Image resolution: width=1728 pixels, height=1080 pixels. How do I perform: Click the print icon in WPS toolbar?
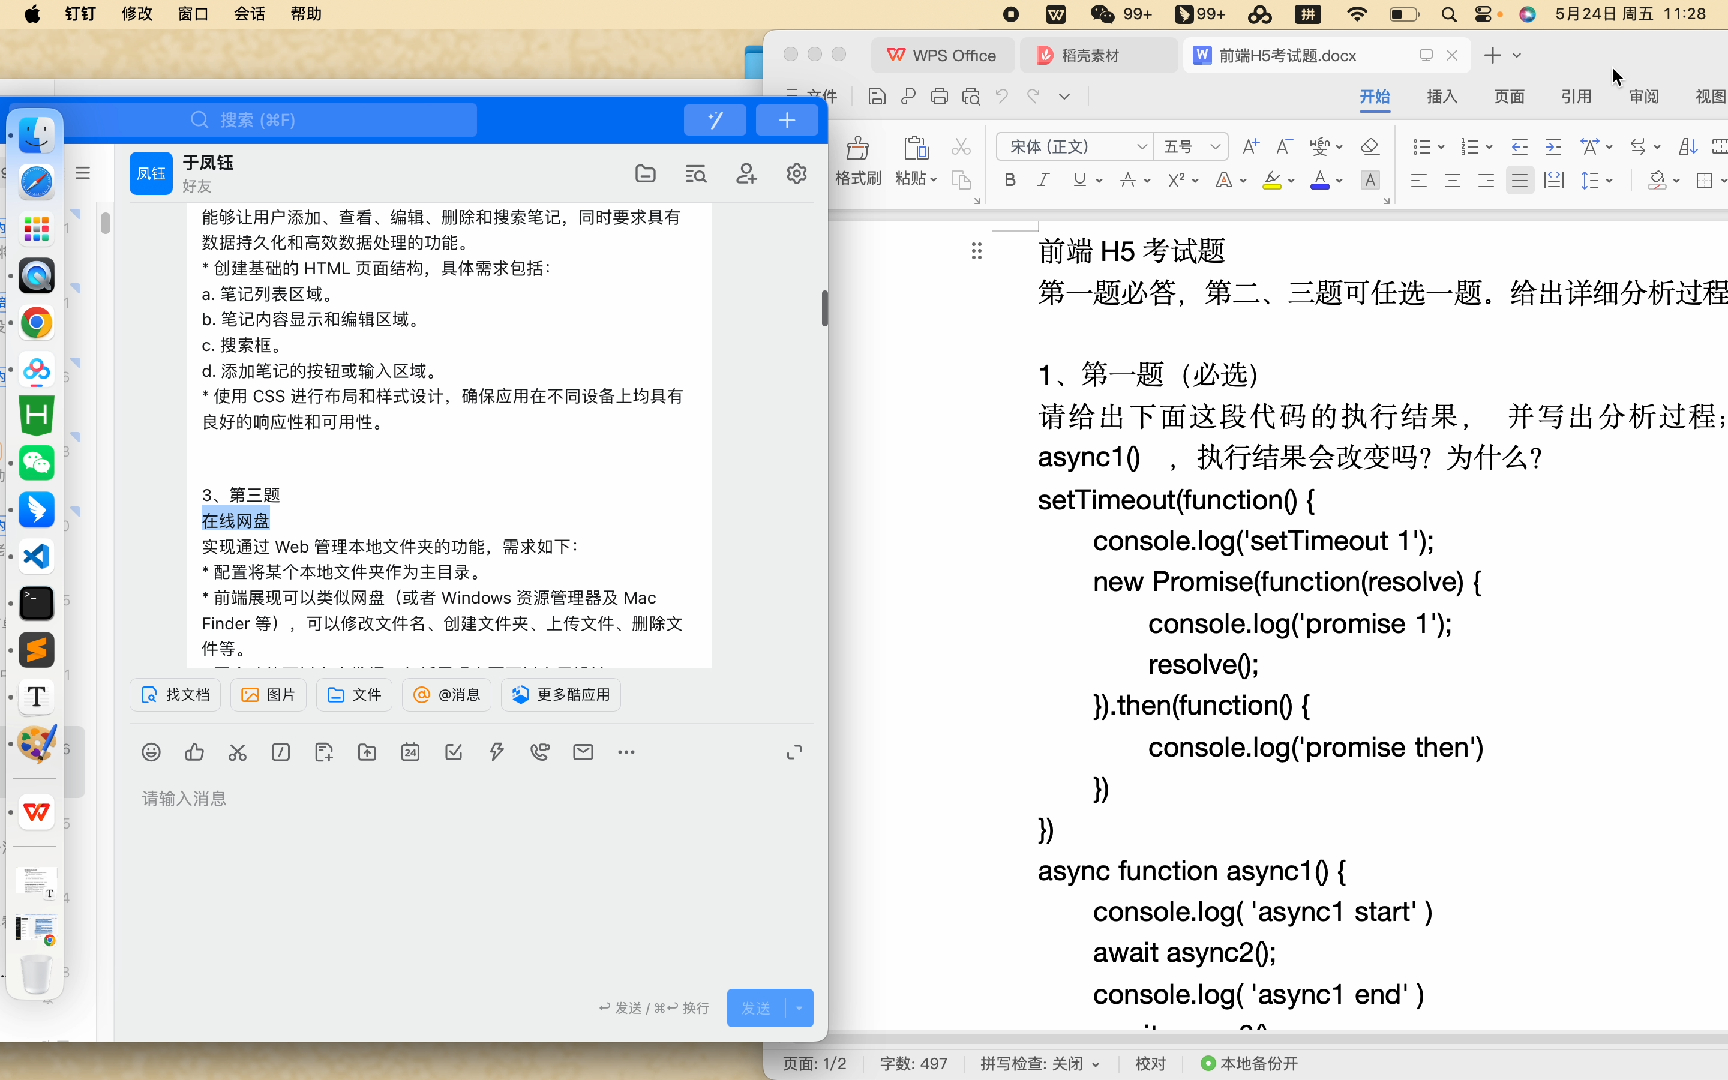939,96
